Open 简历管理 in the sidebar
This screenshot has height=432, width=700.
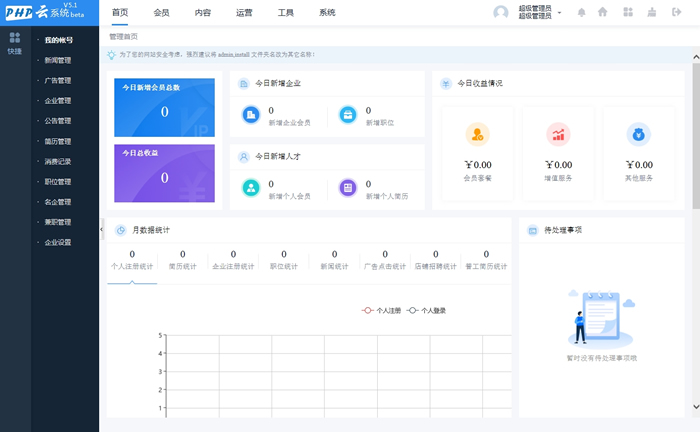pos(58,141)
